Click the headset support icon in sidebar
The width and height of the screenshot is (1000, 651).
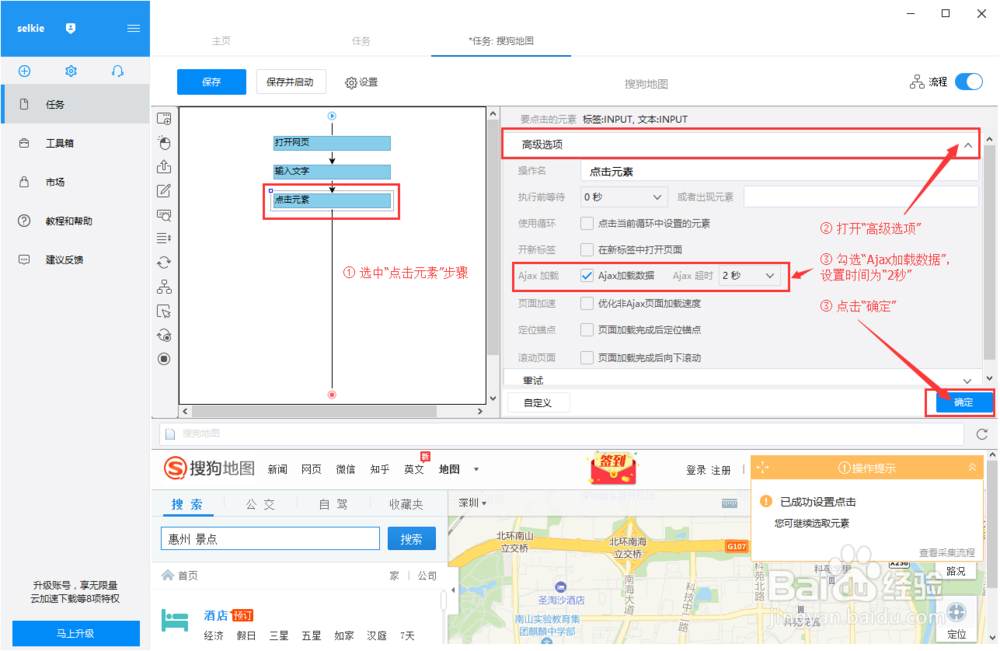tap(118, 71)
